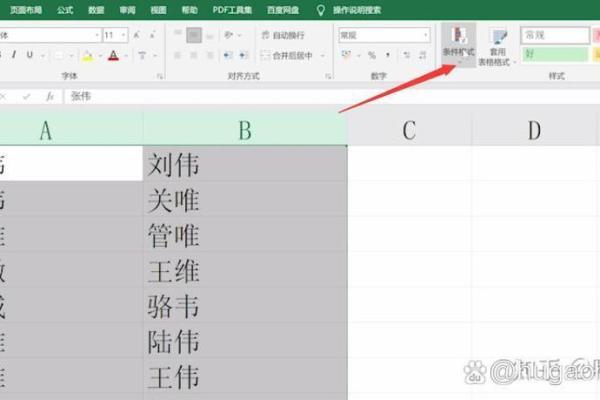Viewport: 600px width, 400px height.
Task: Apply comma style
Action: 388,56
